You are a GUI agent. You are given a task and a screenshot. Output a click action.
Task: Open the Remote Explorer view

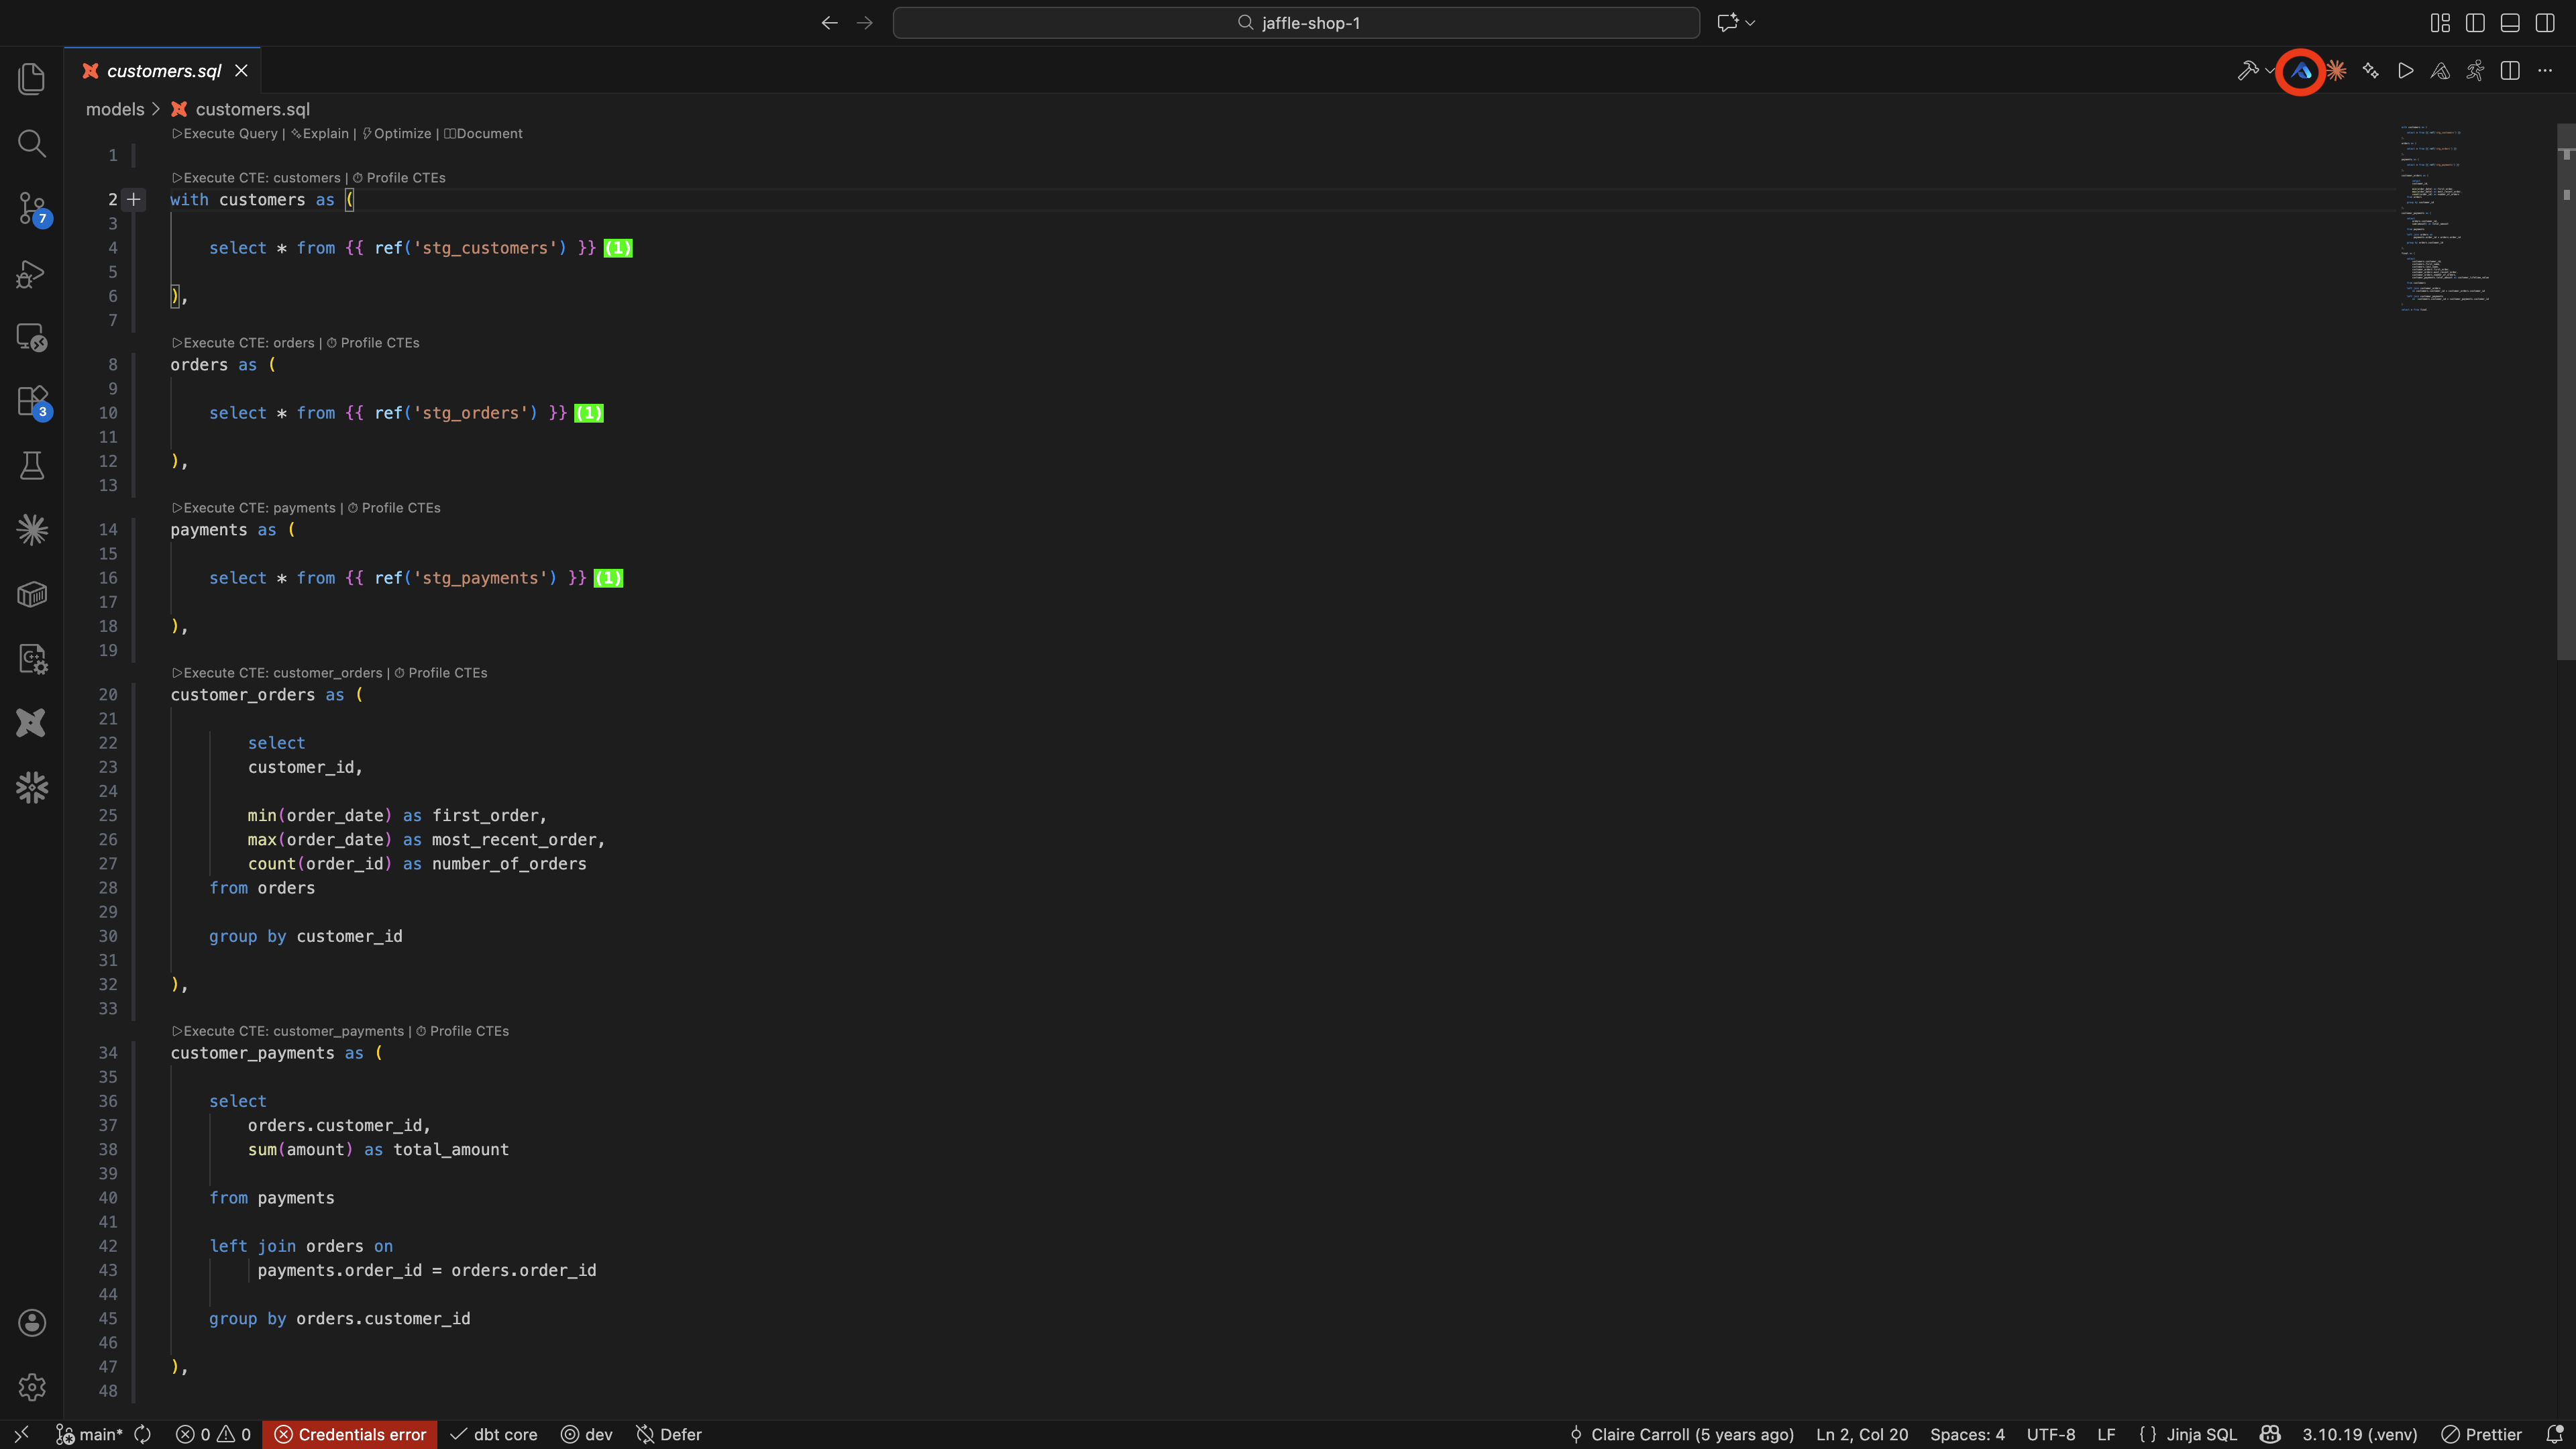[32, 337]
